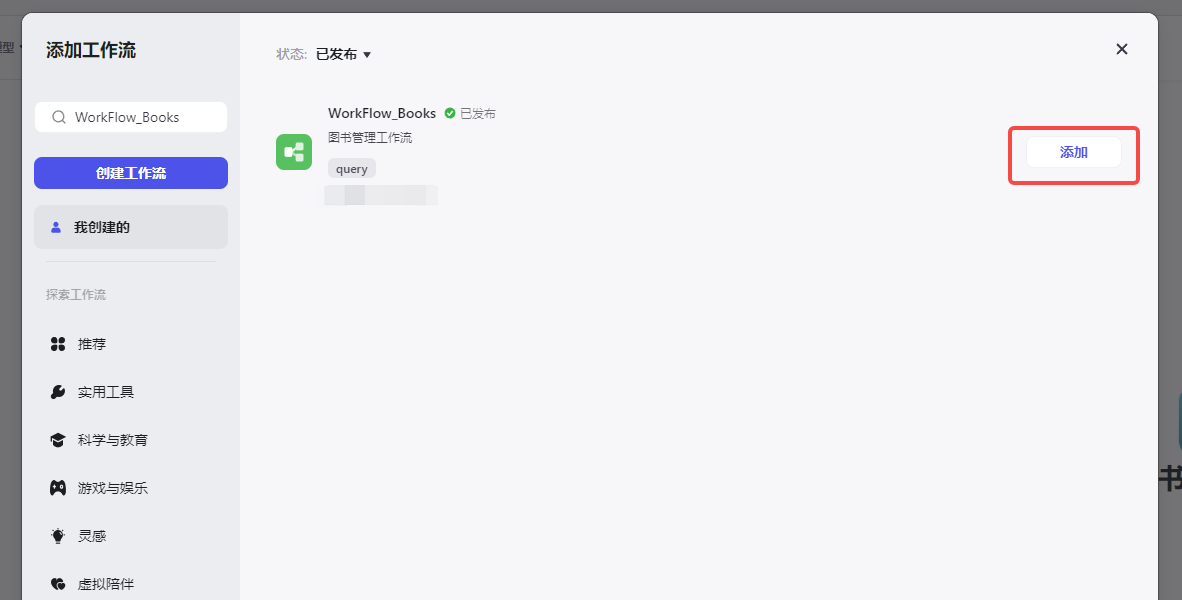
Task: Open the 状态 已发布 dropdown
Action: point(344,54)
